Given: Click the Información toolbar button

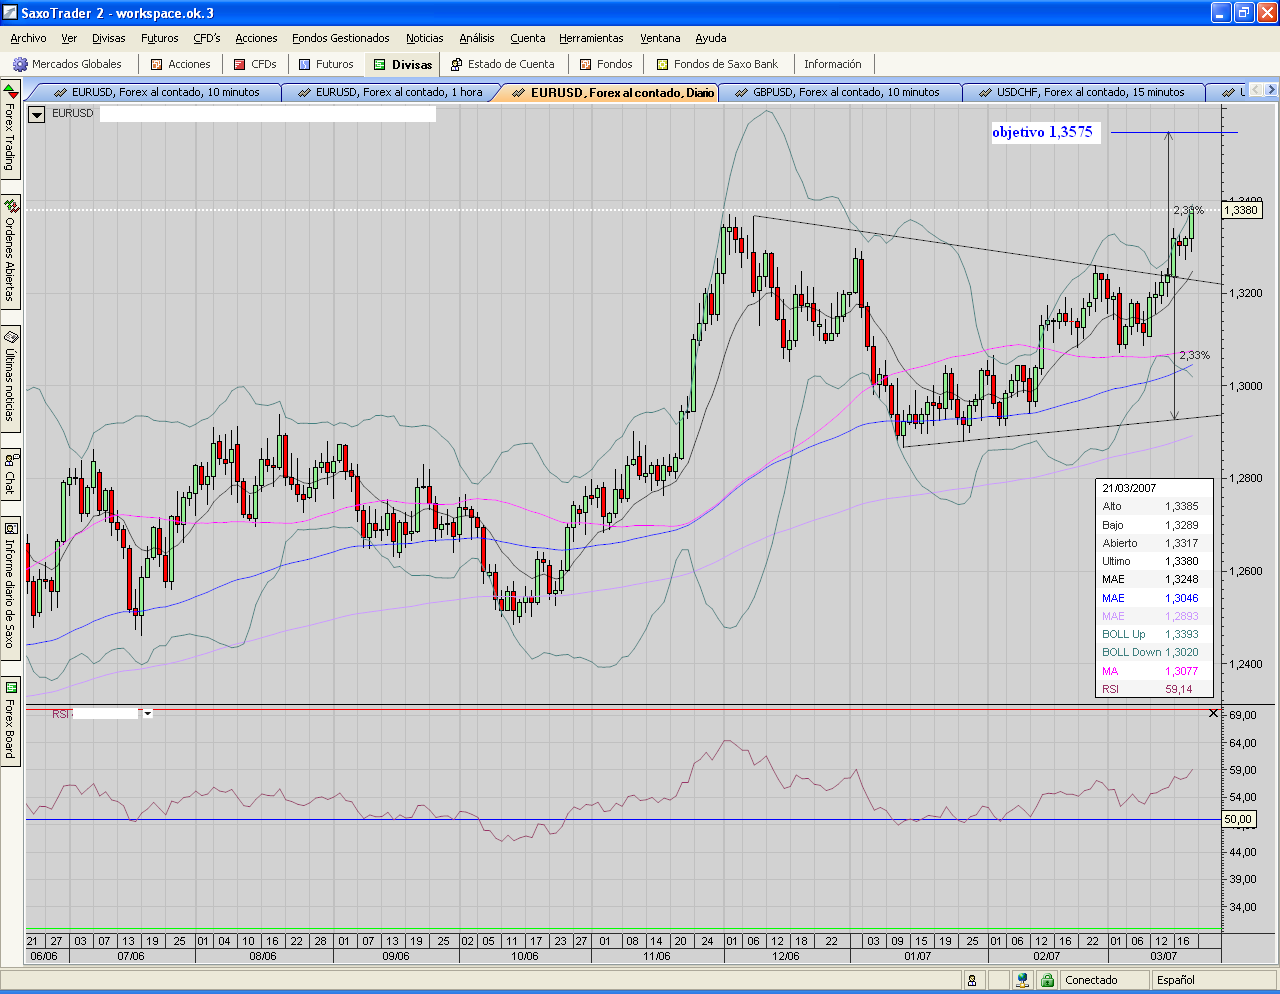Looking at the screenshot, I should 832,64.
